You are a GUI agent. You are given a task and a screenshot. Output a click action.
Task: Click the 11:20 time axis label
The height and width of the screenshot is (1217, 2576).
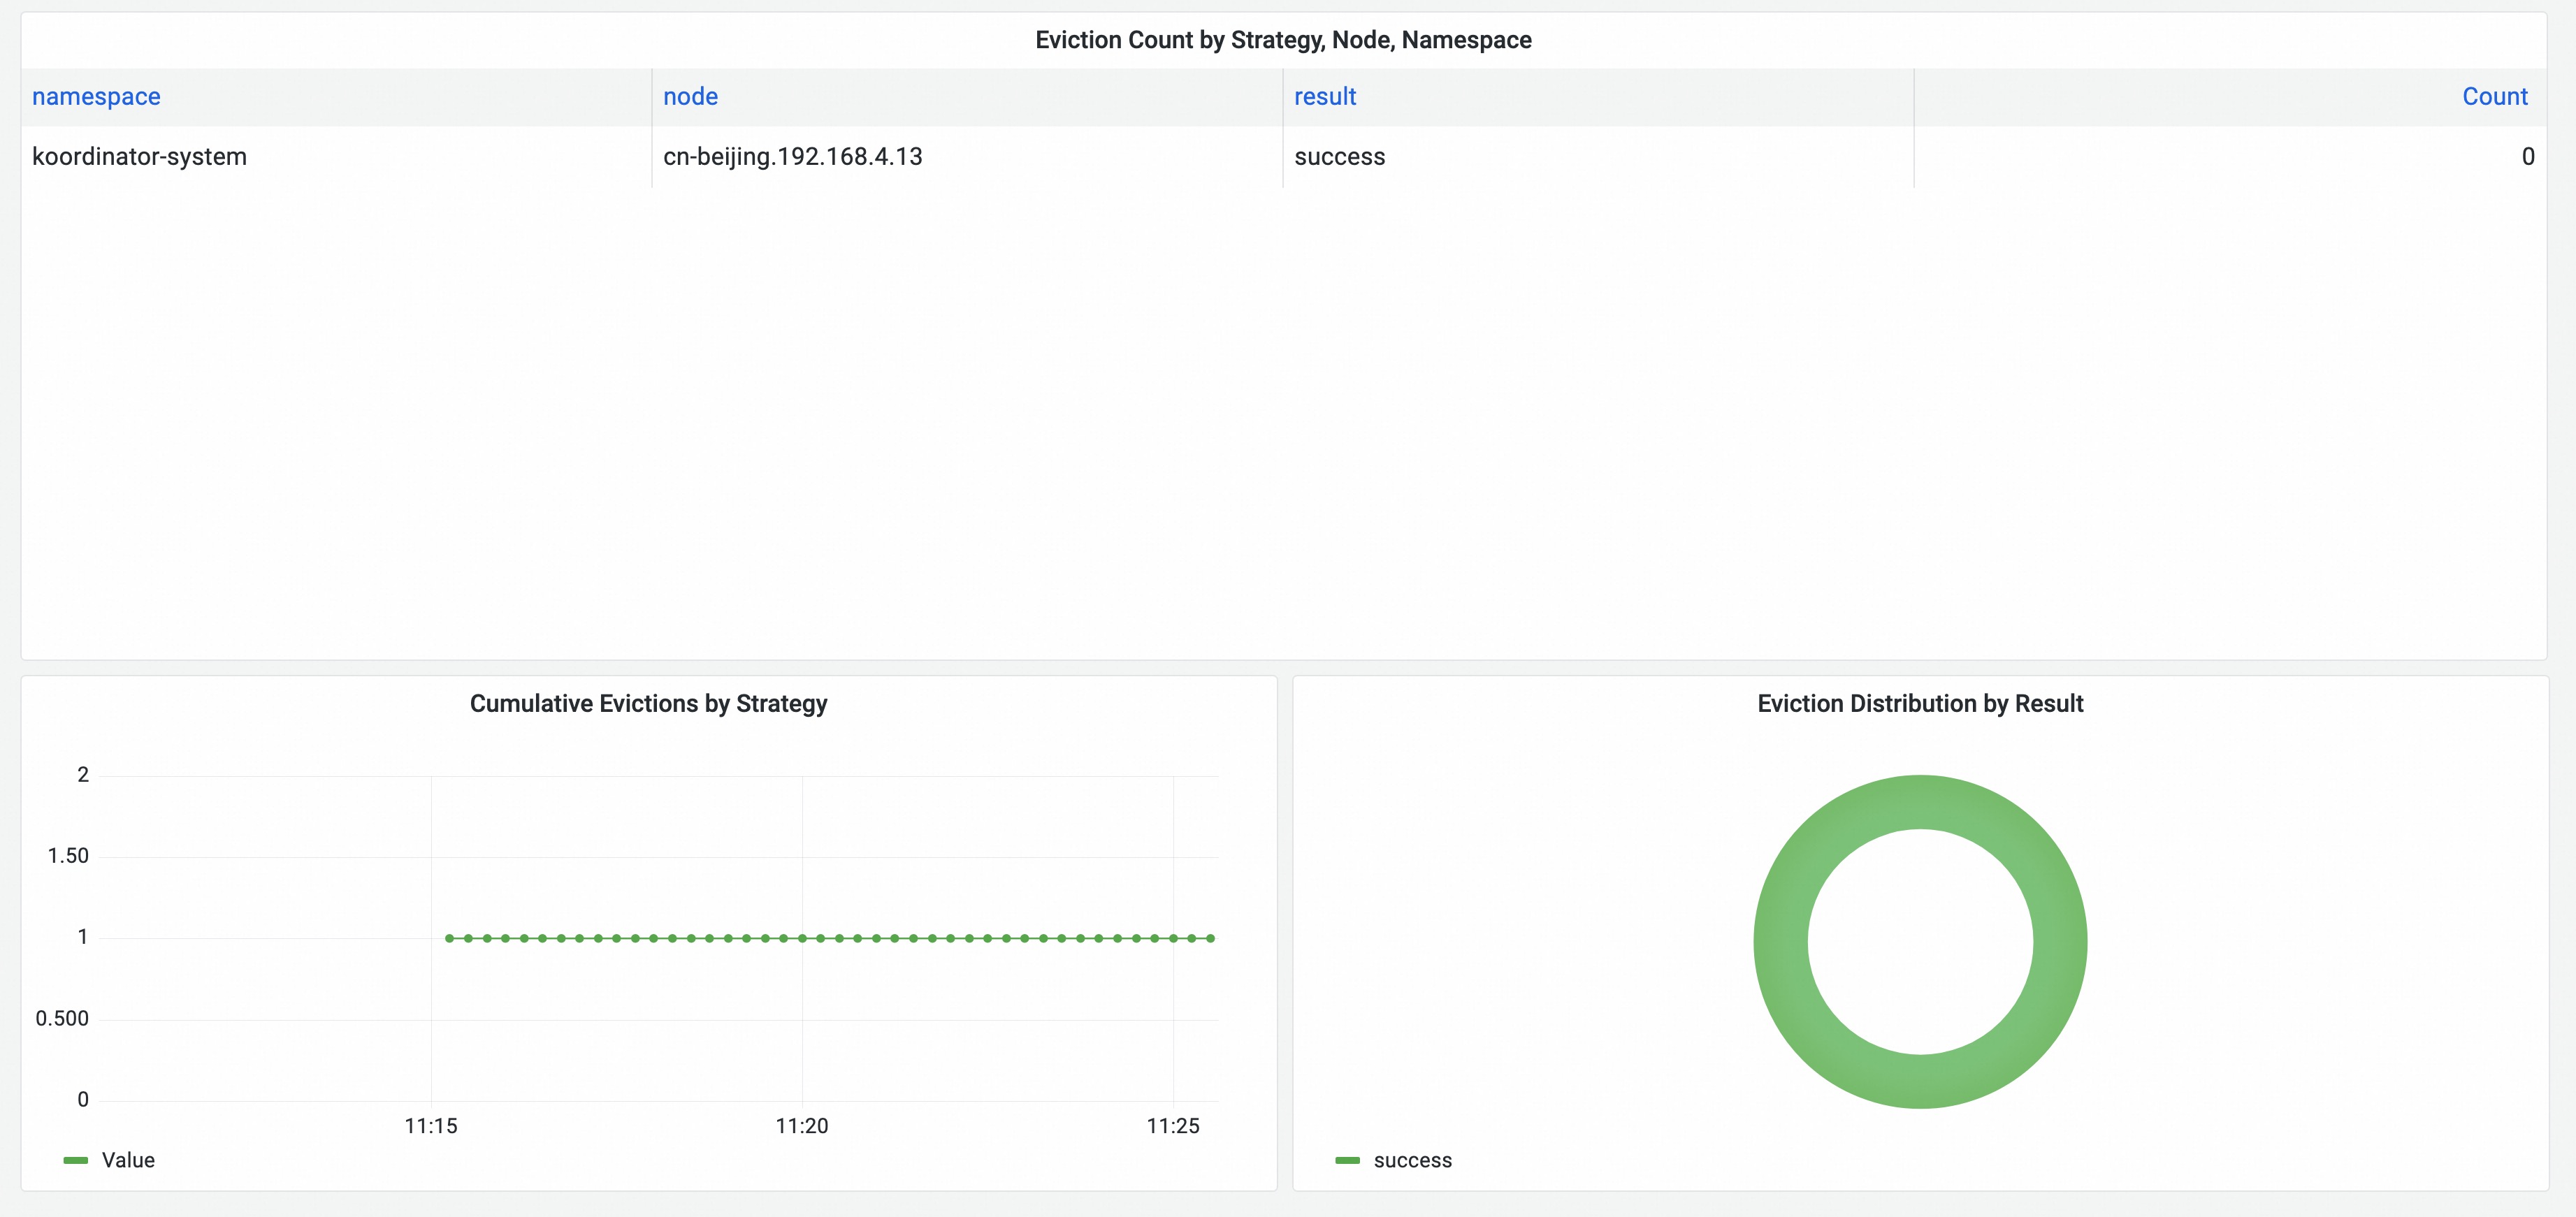[x=801, y=1126]
